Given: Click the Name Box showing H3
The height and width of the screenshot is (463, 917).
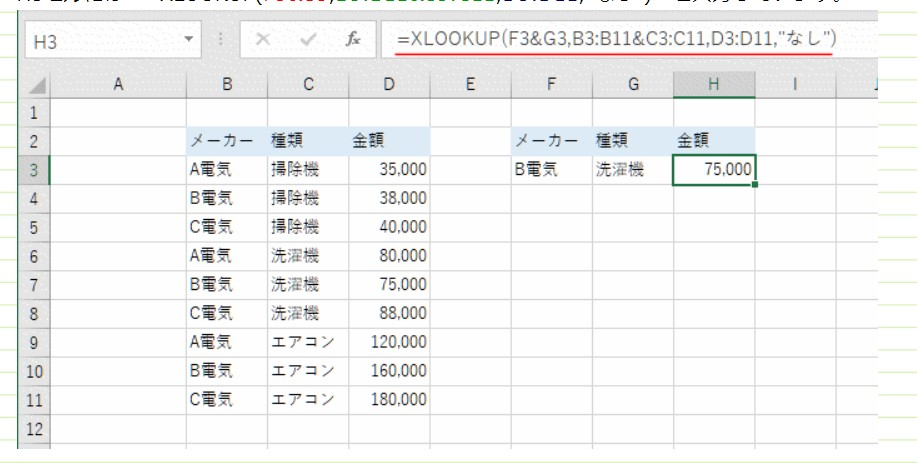Looking at the screenshot, I should (100, 41).
